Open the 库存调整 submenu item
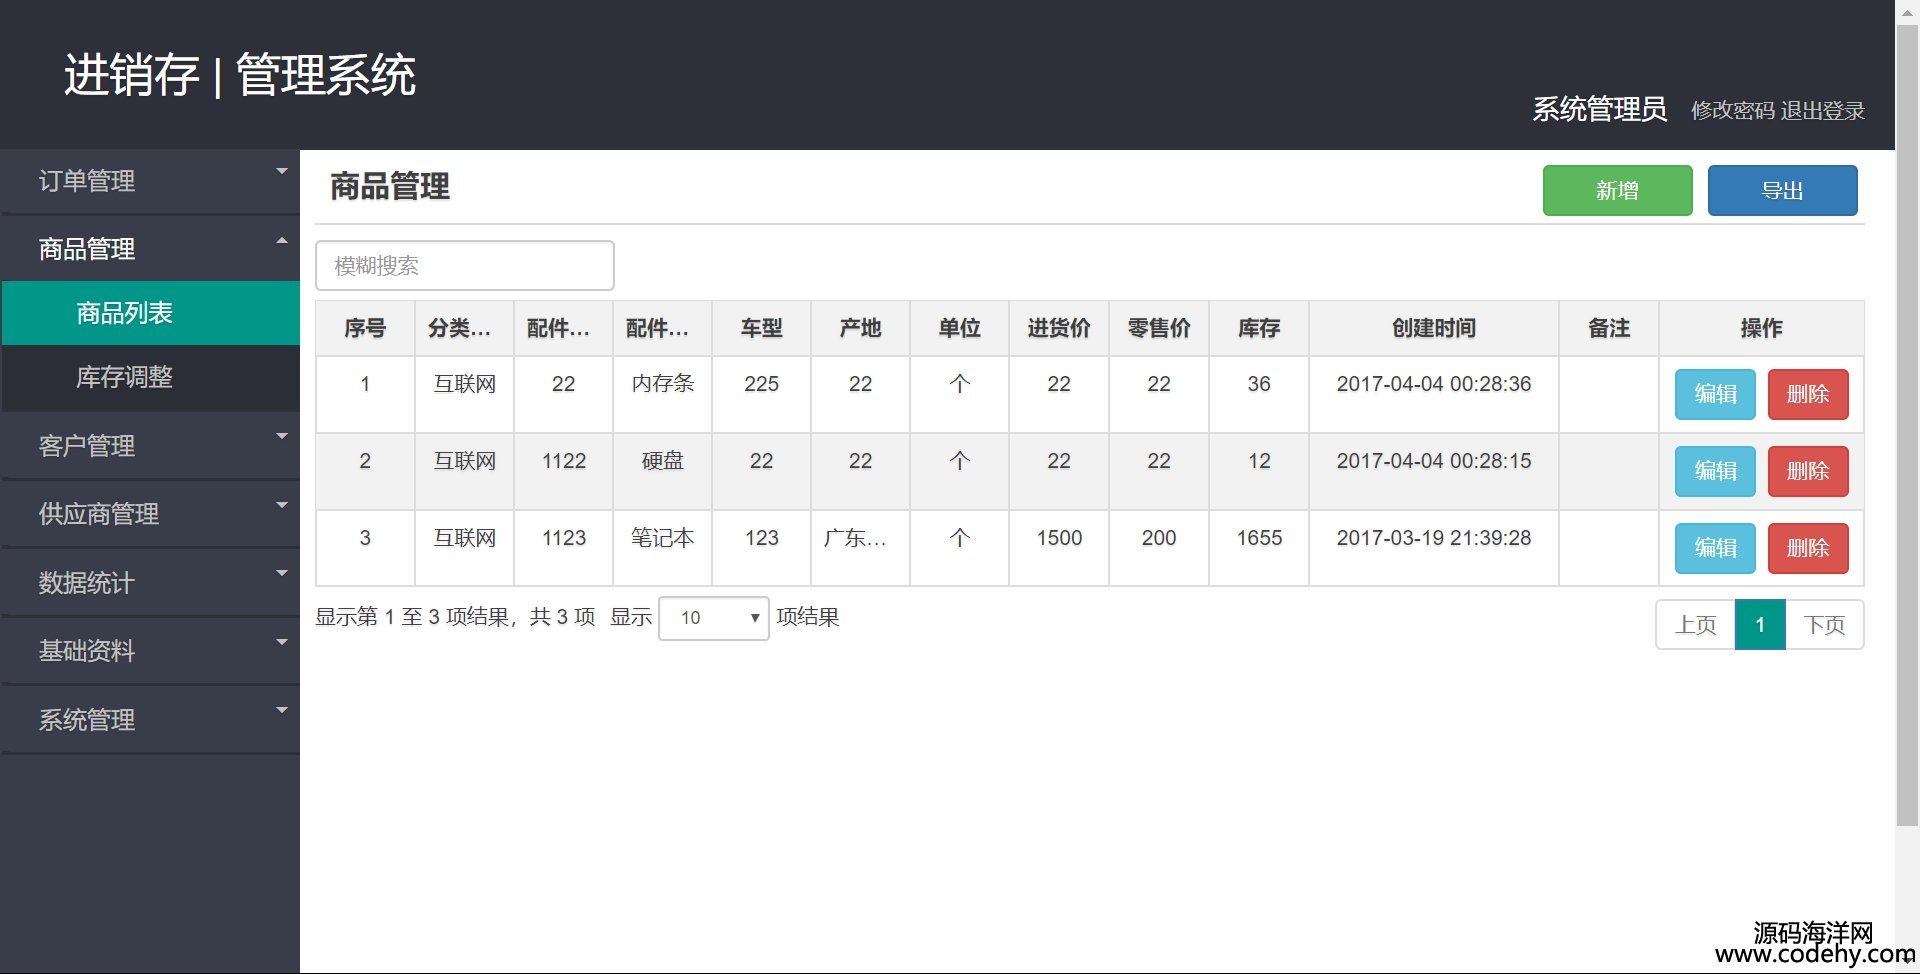Image resolution: width=1920 pixels, height=974 pixels. [150, 377]
